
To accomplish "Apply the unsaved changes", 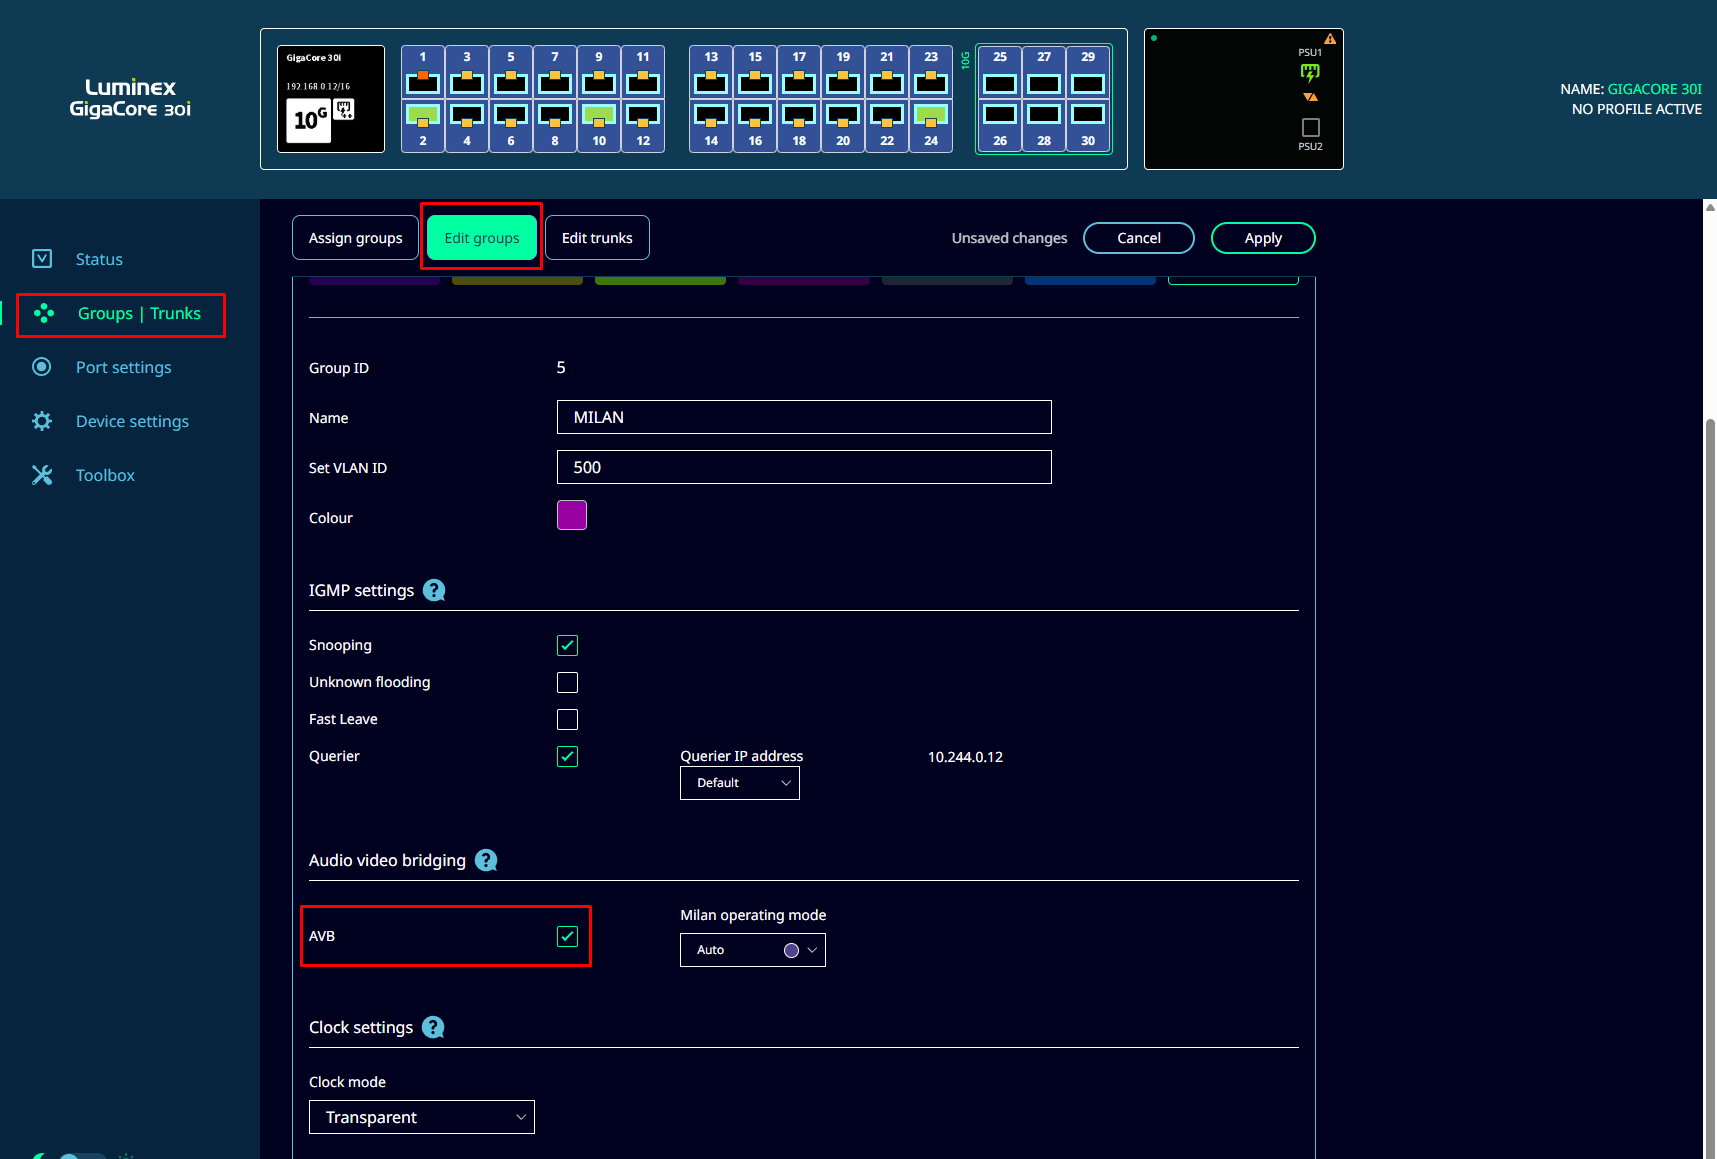I will 1262,238.
